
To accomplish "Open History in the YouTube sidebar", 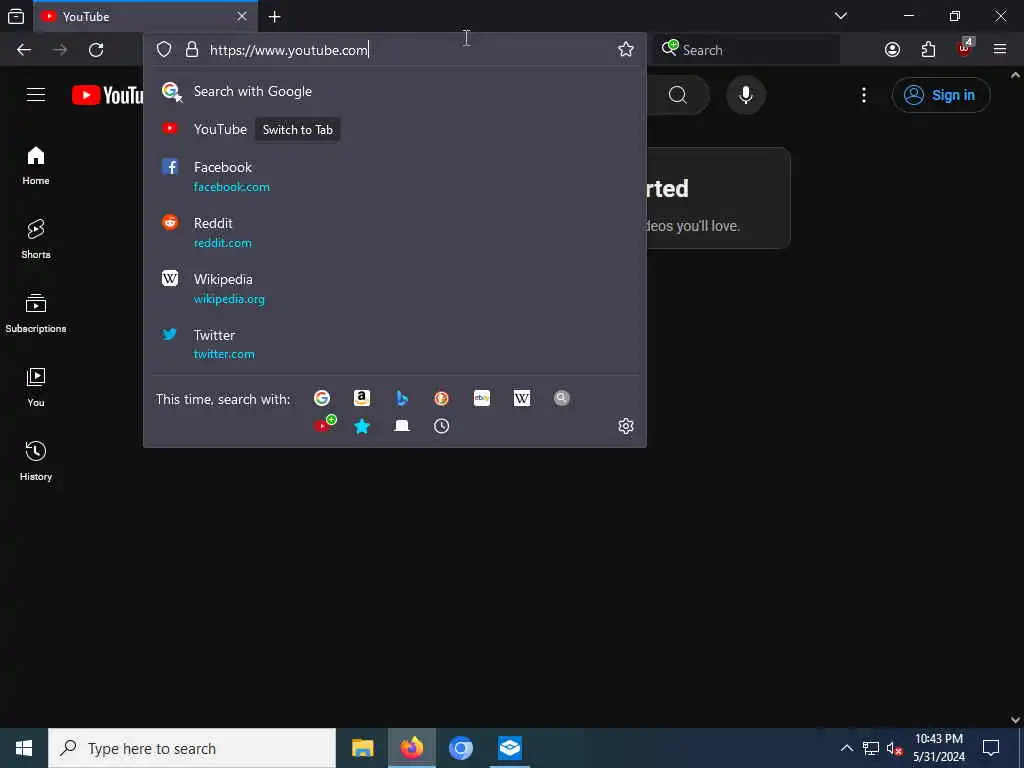I will pos(36,461).
